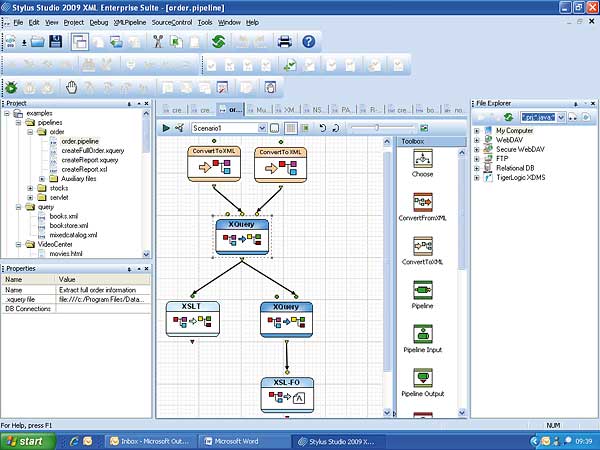Select ConvertToXML node in Toolbox
Image resolution: width=600 pixels, height=450 pixels.
pos(422,251)
